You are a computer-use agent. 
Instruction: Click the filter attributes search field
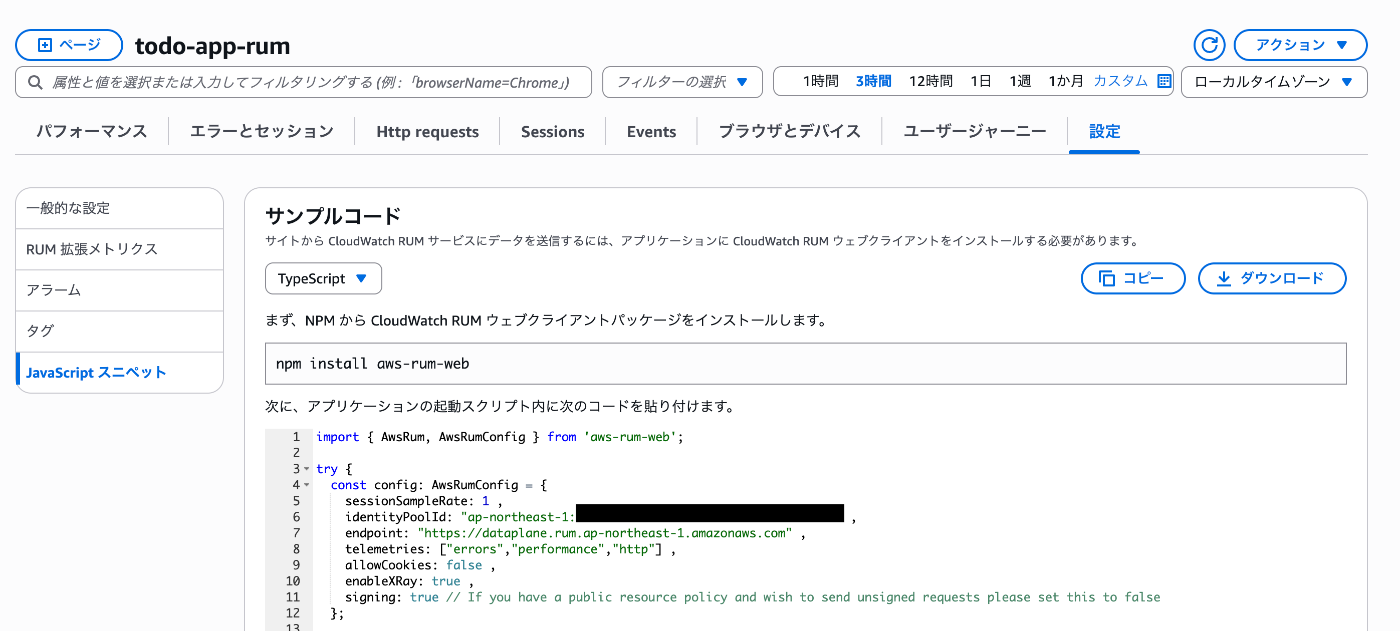tap(303, 82)
